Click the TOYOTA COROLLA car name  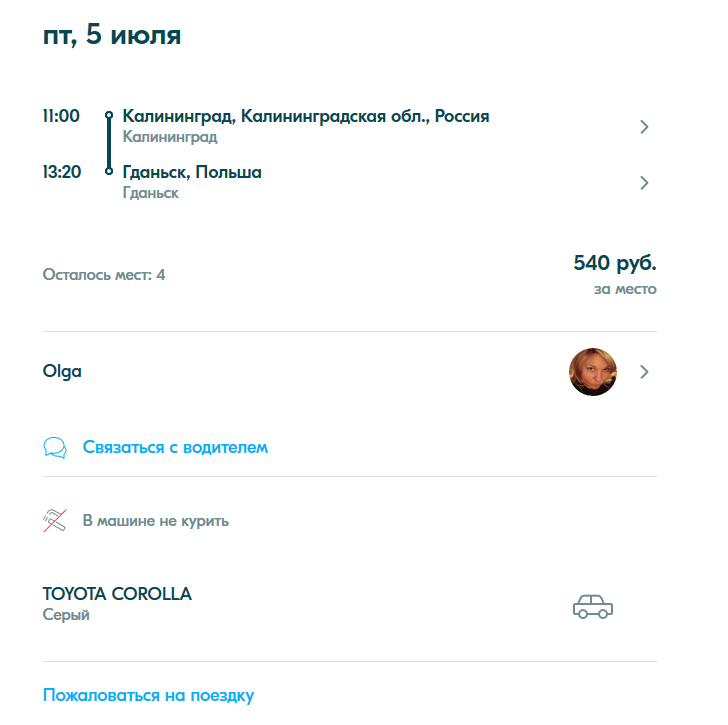pos(117,594)
